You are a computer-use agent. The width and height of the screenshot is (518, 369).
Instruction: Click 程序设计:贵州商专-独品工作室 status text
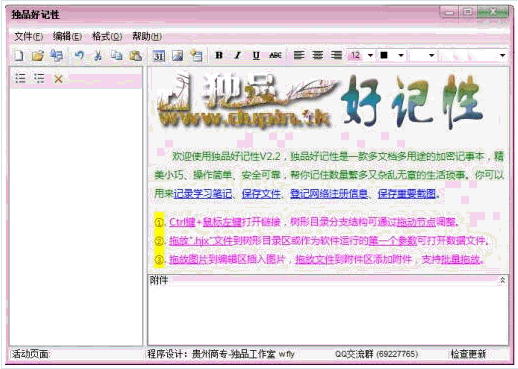point(221,354)
